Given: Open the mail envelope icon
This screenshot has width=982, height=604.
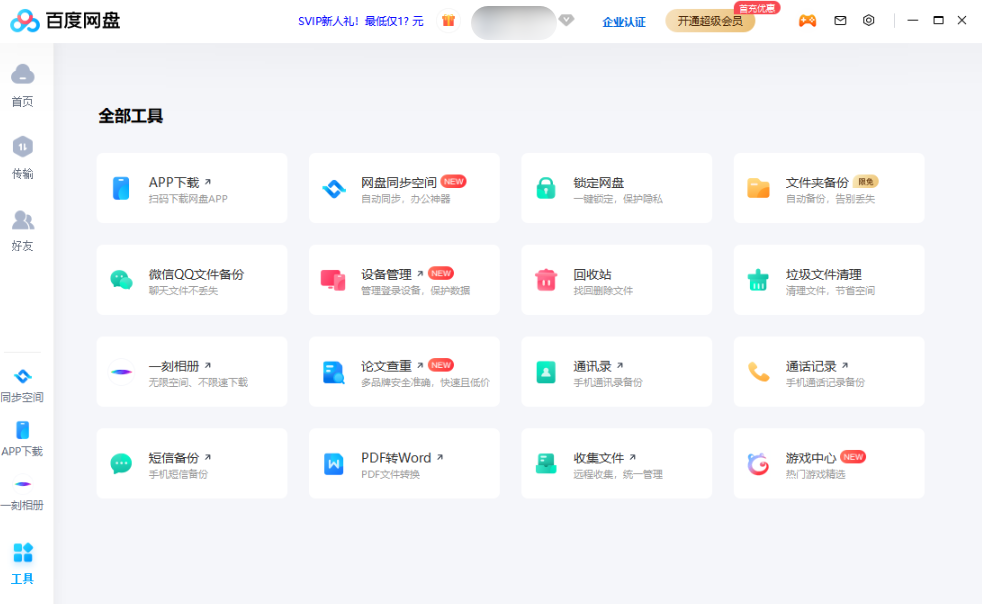Looking at the screenshot, I should tap(840, 21).
